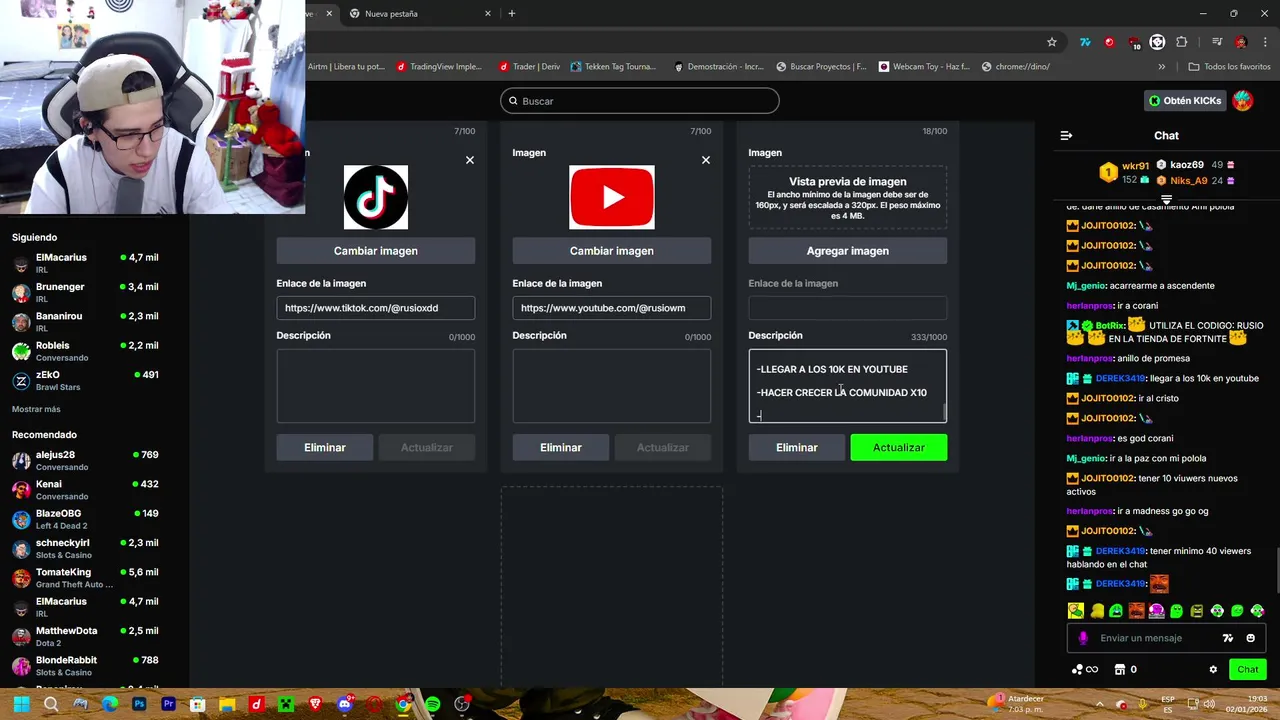Expand the hidden bookmarks chevron
The width and height of the screenshot is (1280, 720).
(1161, 67)
